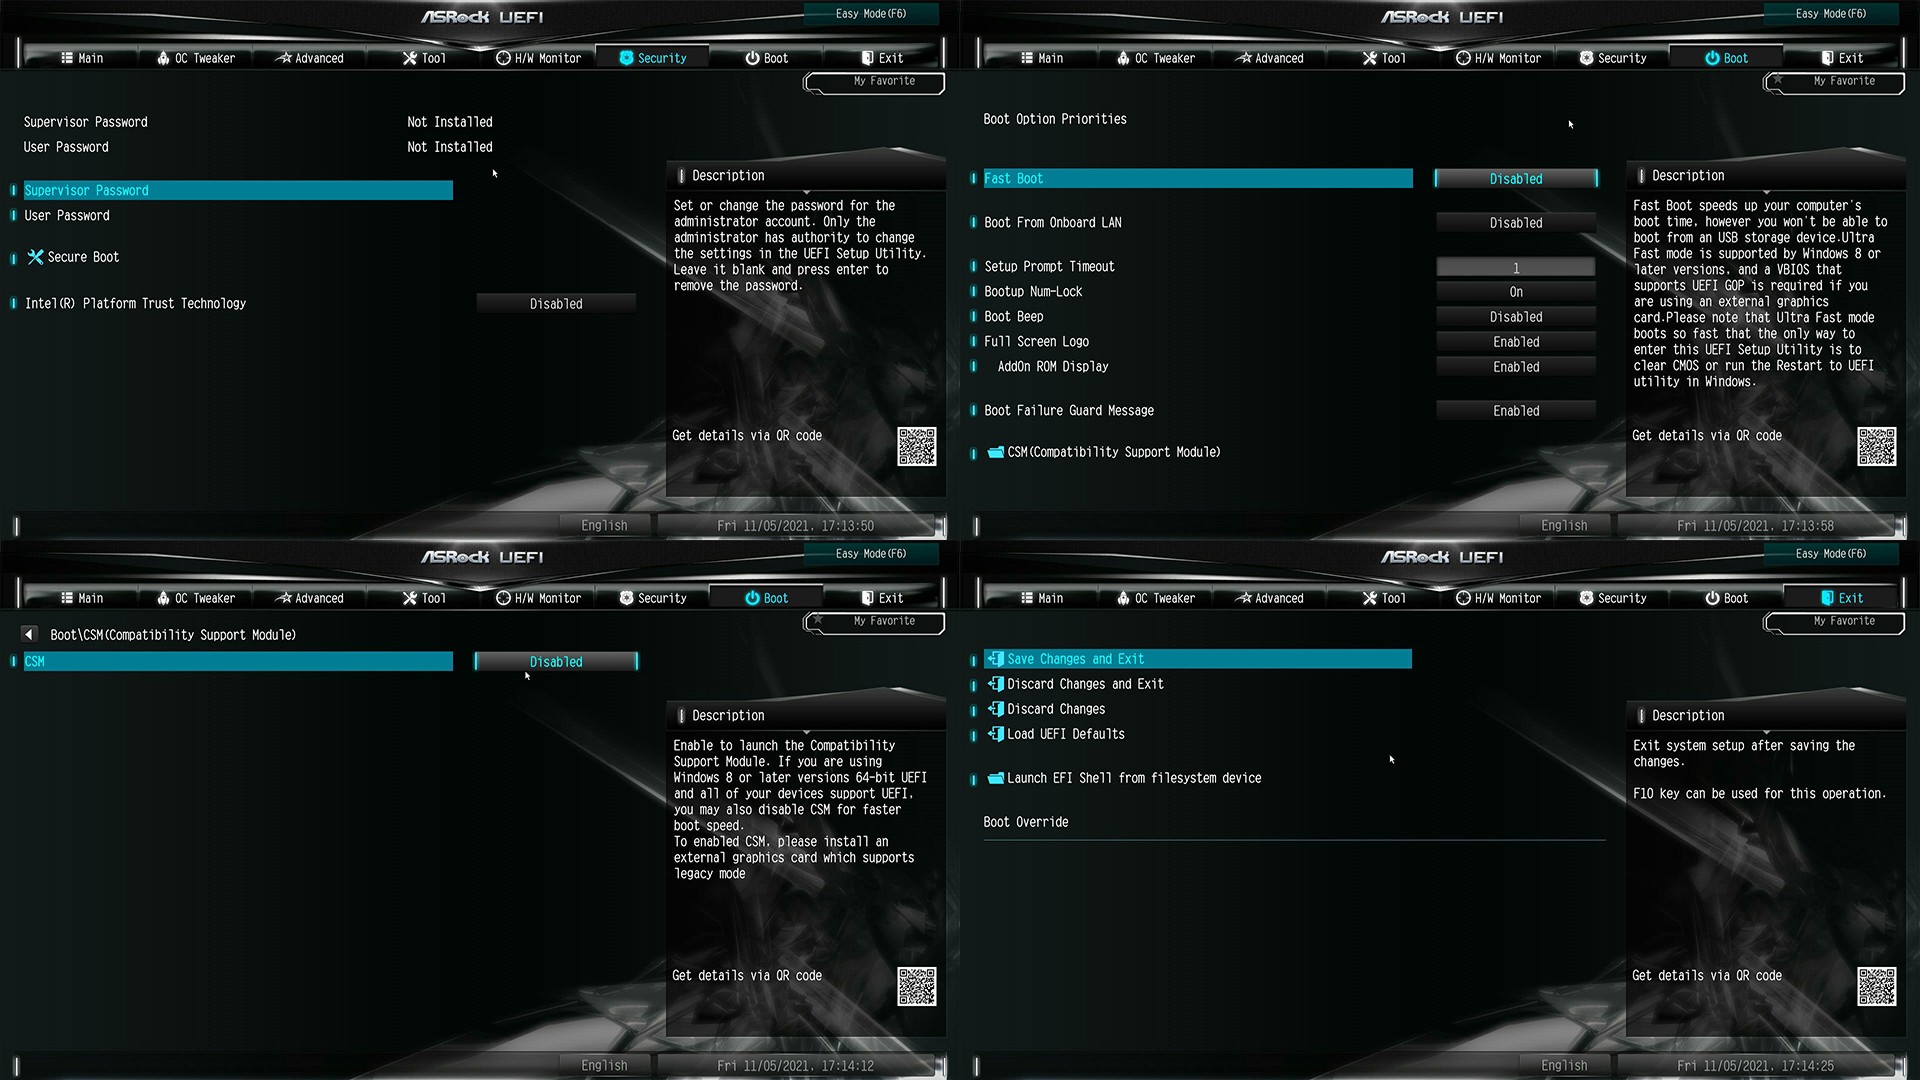Image resolution: width=1920 pixels, height=1080 pixels.
Task: Select the cyan highlighted Exit tab
Action: (x=1841, y=598)
